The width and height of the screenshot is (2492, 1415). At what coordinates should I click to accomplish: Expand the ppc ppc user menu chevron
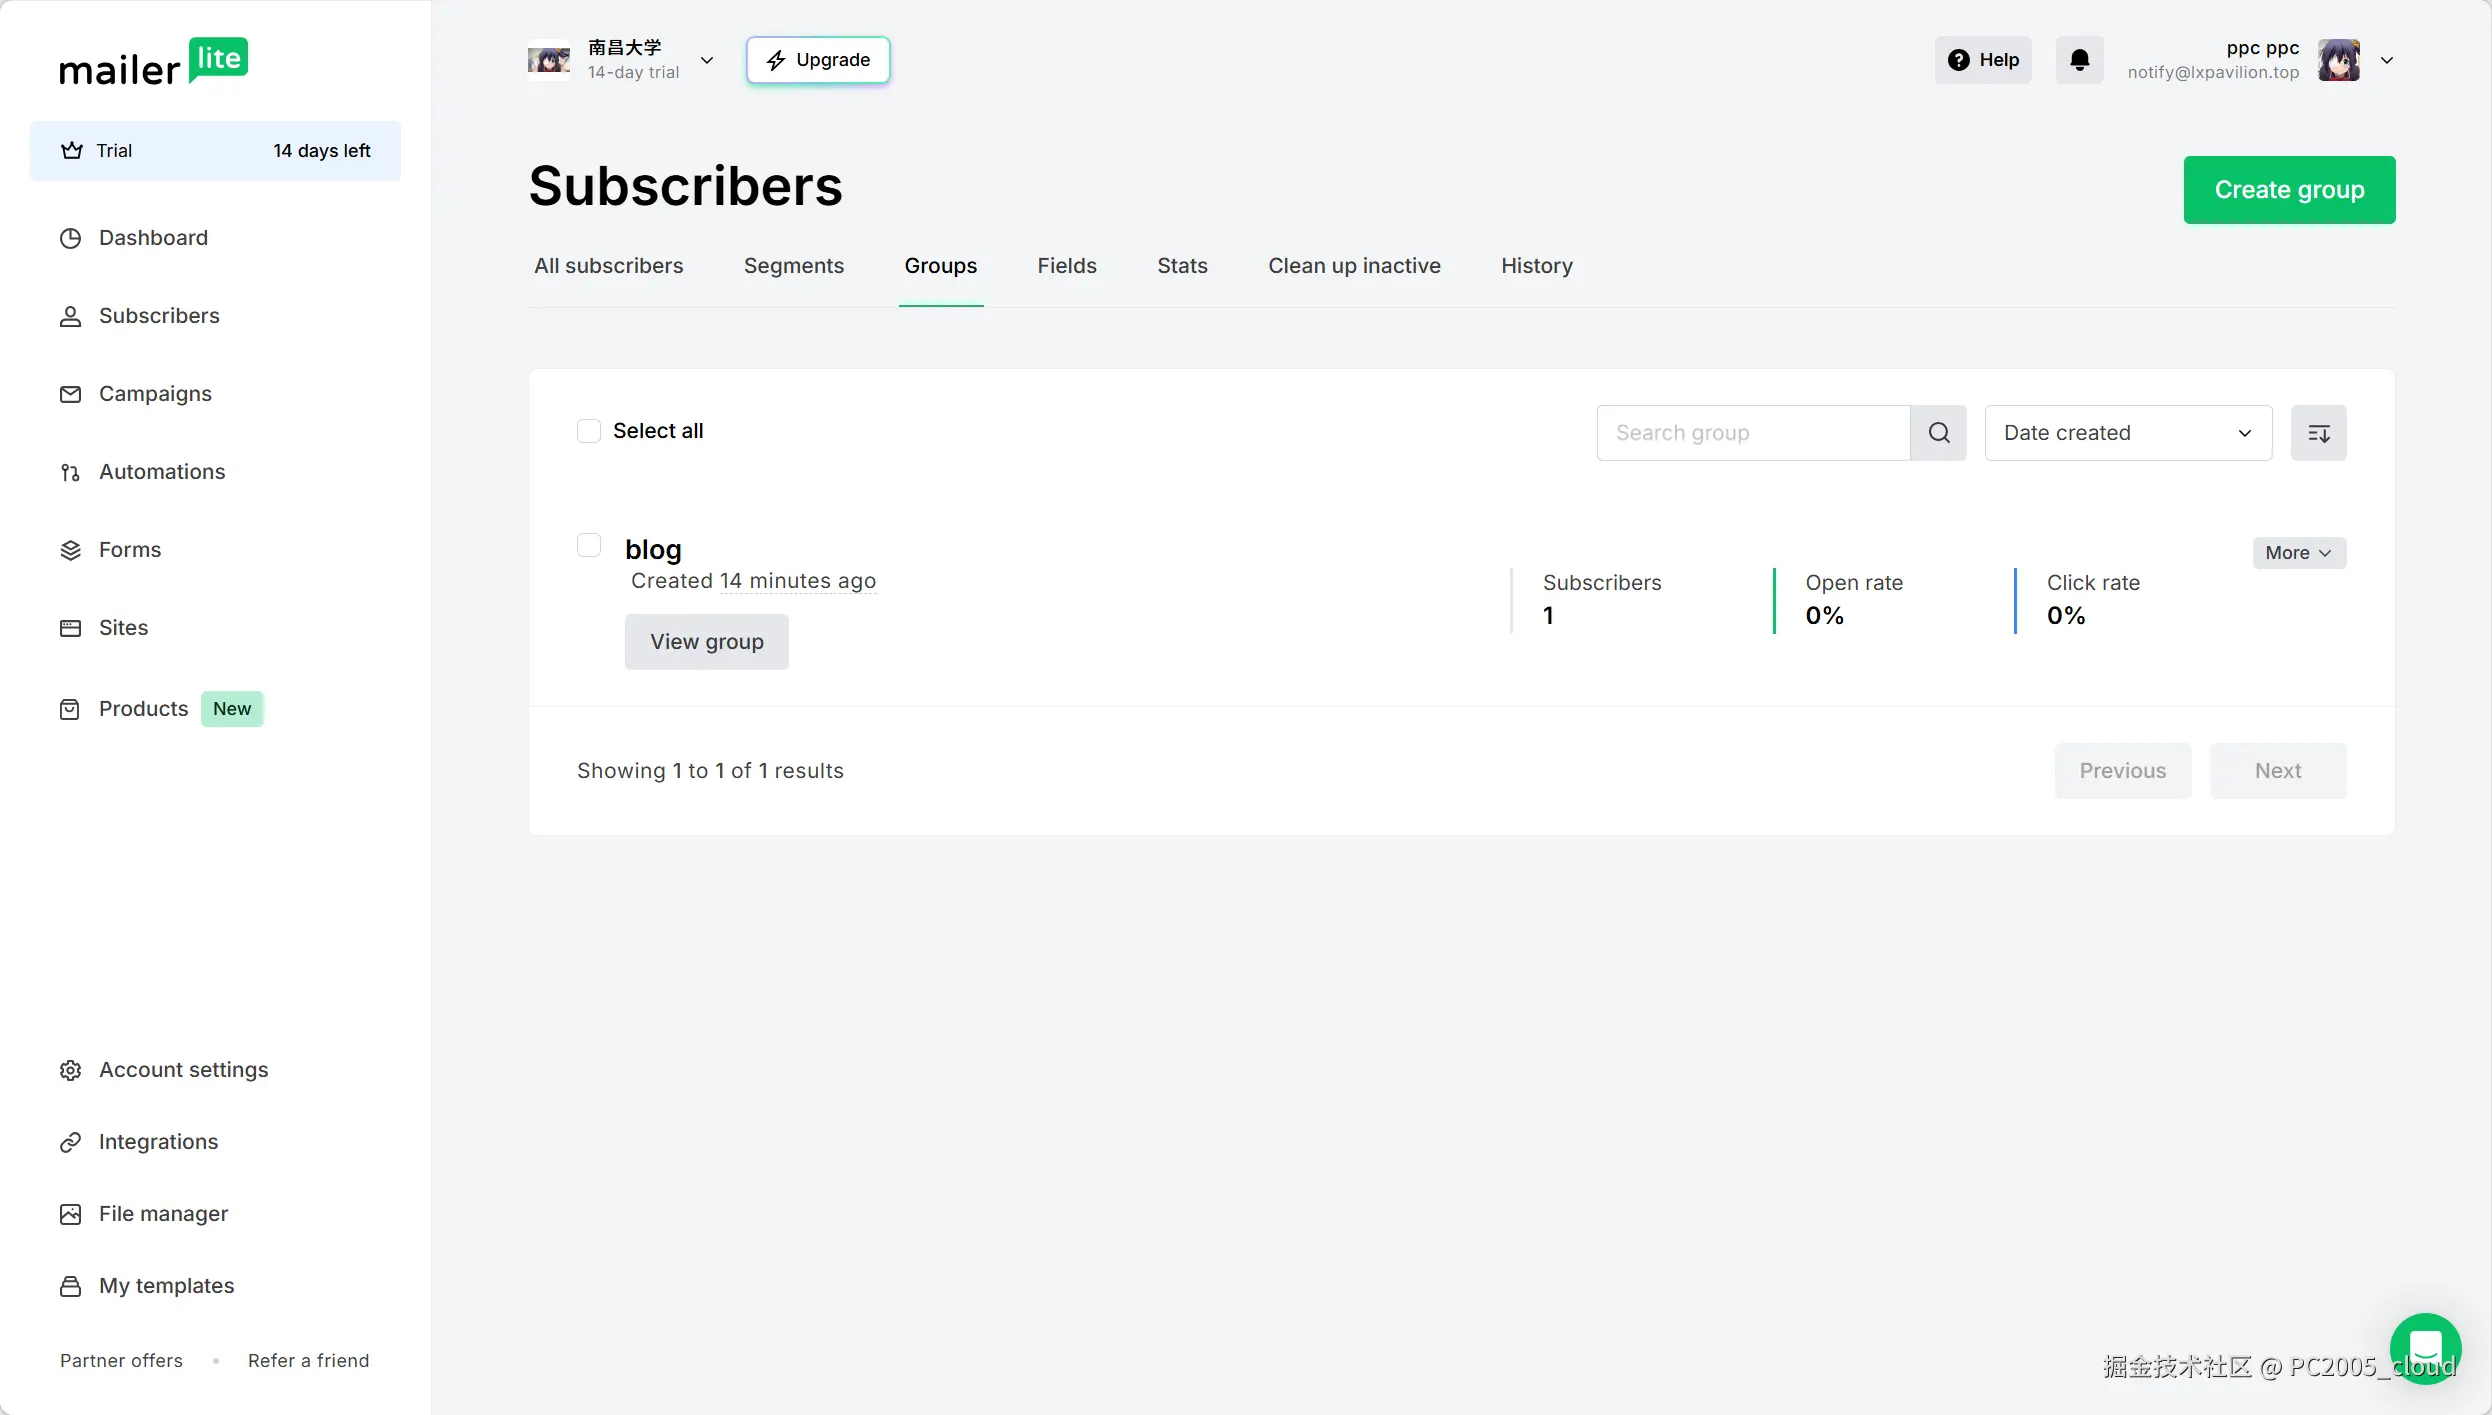pos(2387,60)
